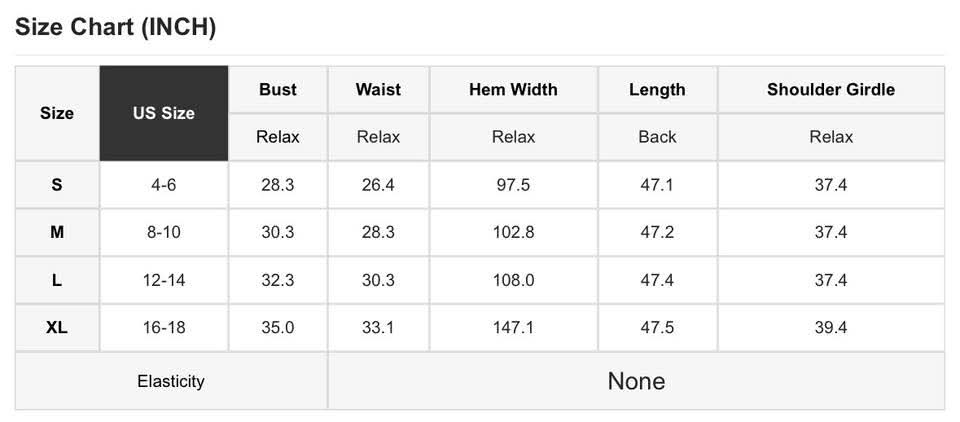Select the S size row label

tap(57, 185)
